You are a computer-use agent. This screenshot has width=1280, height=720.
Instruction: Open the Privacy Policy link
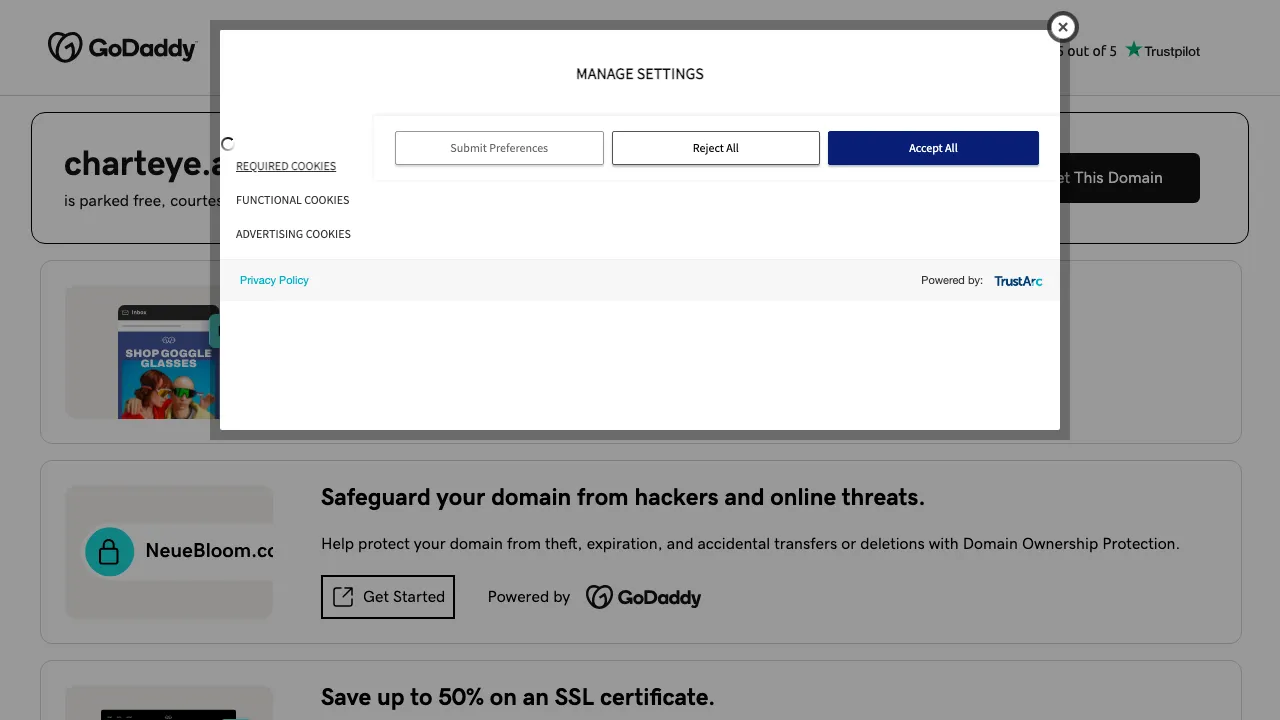point(274,280)
